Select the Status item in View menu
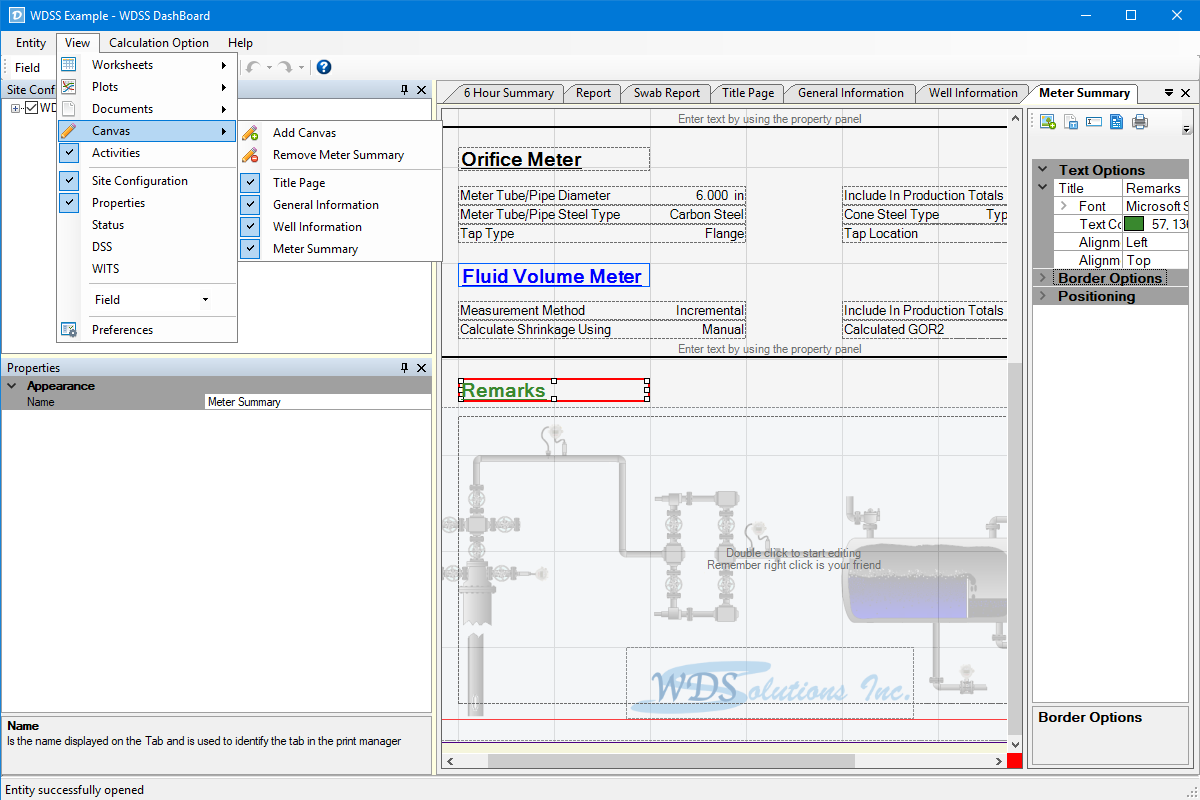Image resolution: width=1200 pixels, height=800 pixels. coord(147,225)
